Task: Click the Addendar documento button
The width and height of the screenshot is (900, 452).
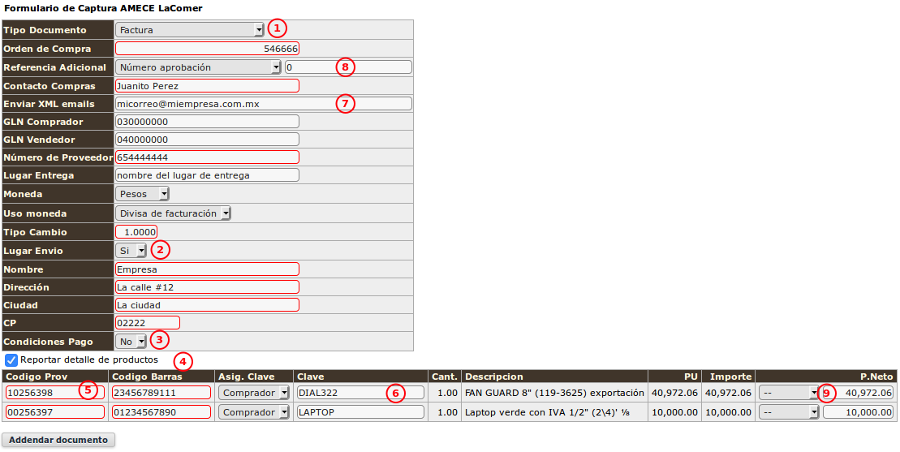Action: 59,439
